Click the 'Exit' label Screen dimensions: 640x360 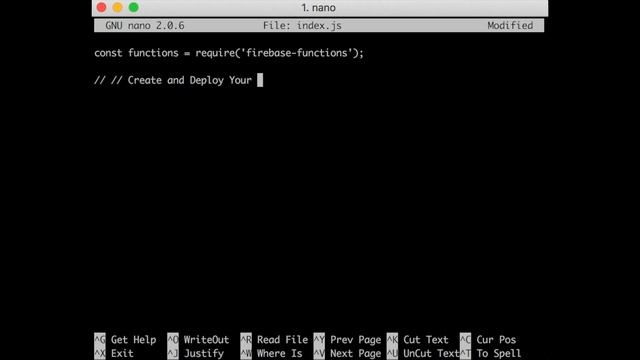[x=122, y=353]
